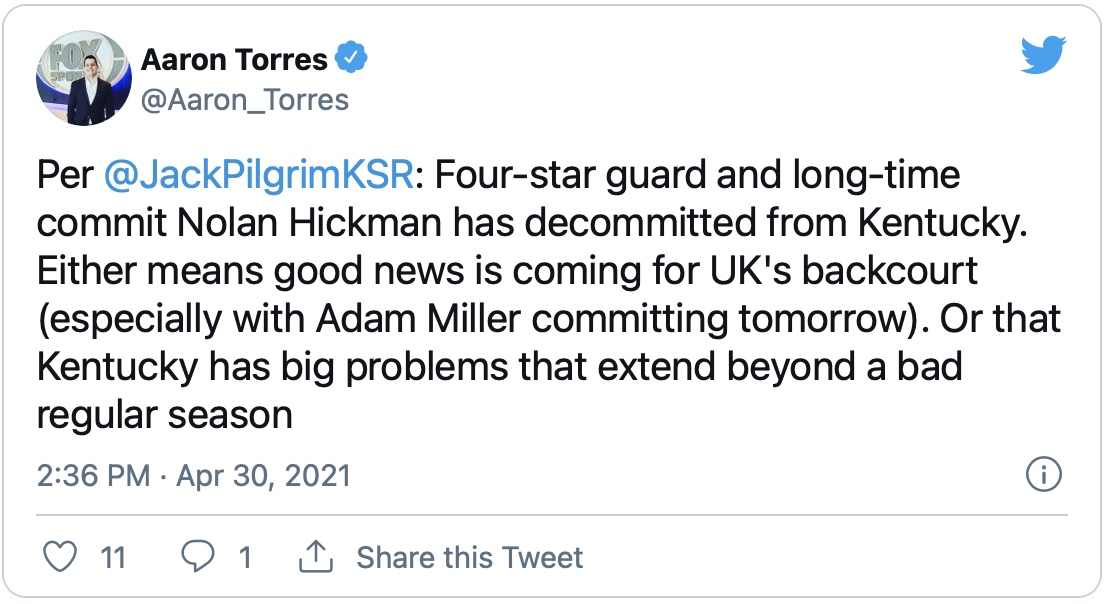
Task: Open the Twitter bird logo
Action: point(1043,55)
